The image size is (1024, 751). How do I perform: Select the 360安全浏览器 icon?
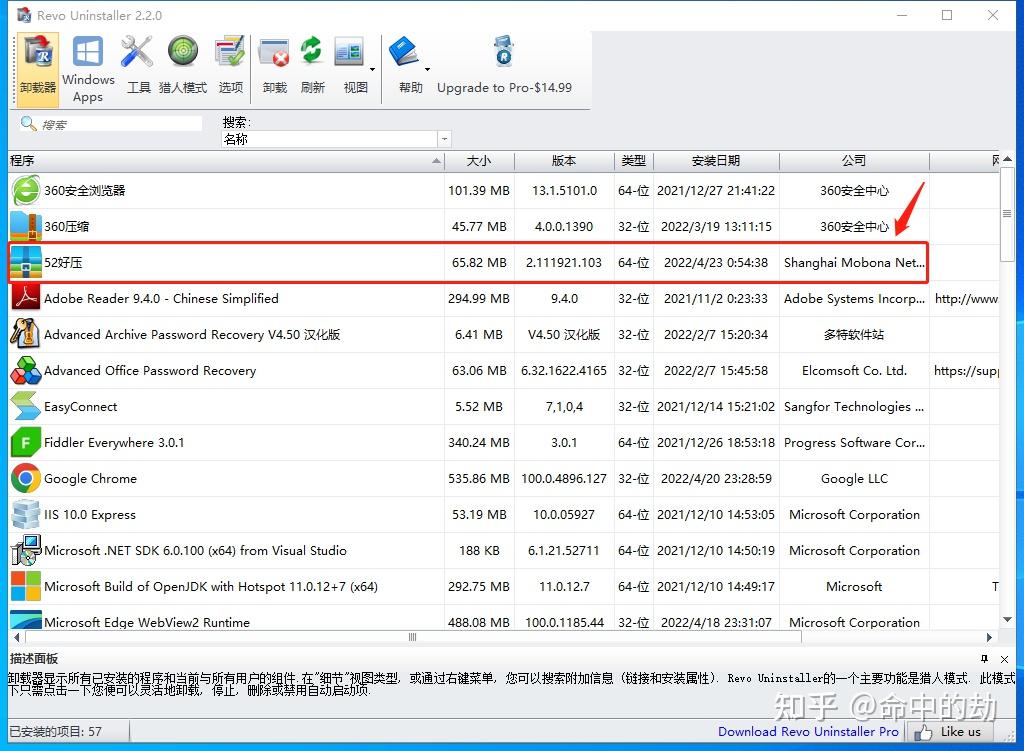(x=26, y=191)
